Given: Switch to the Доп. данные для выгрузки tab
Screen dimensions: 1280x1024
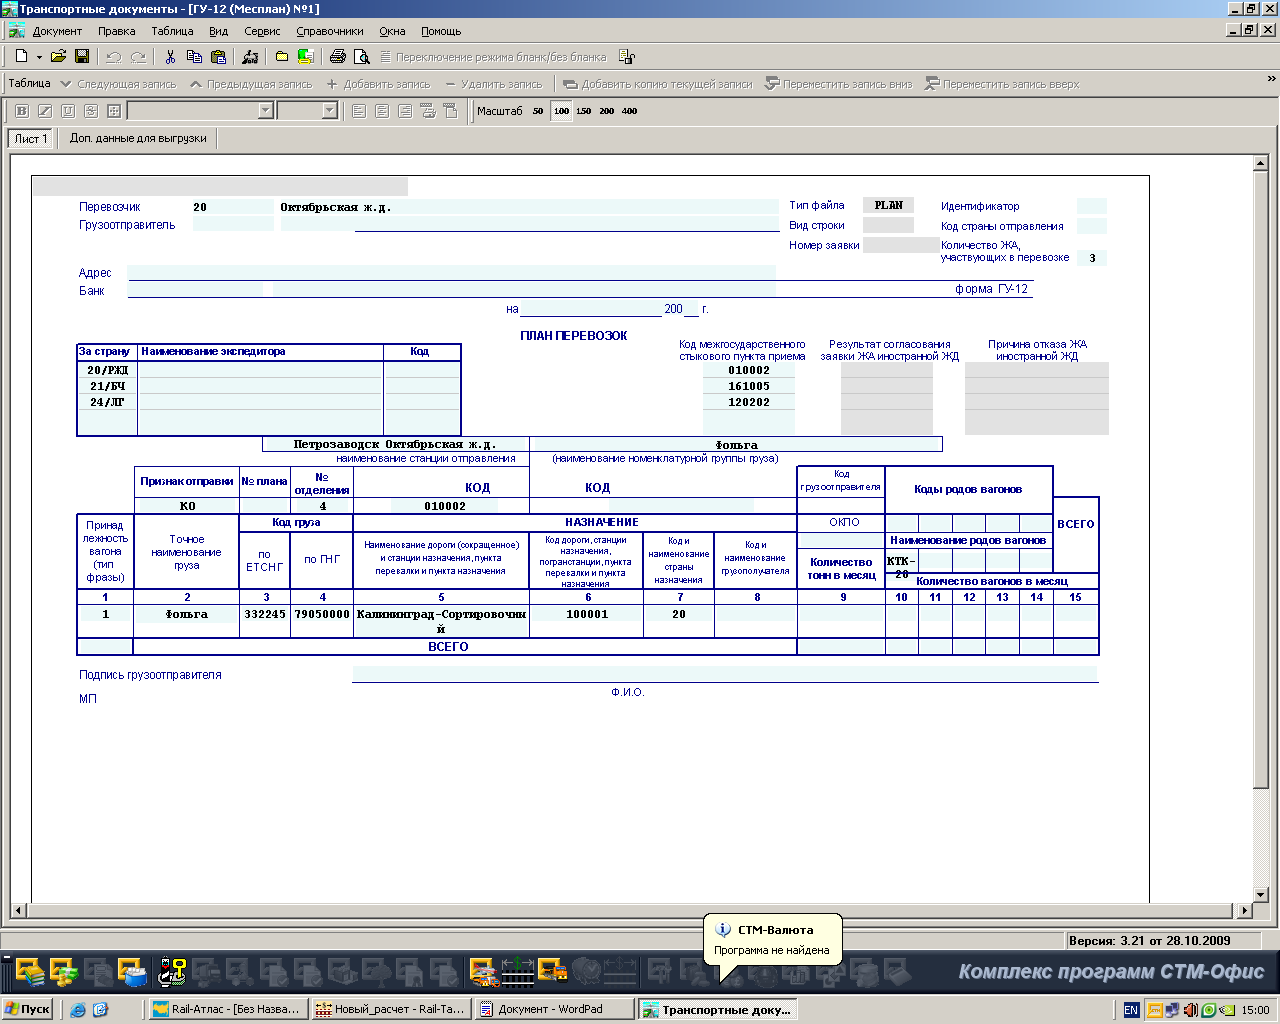Looking at the screenshot, I should pos(138,139).
